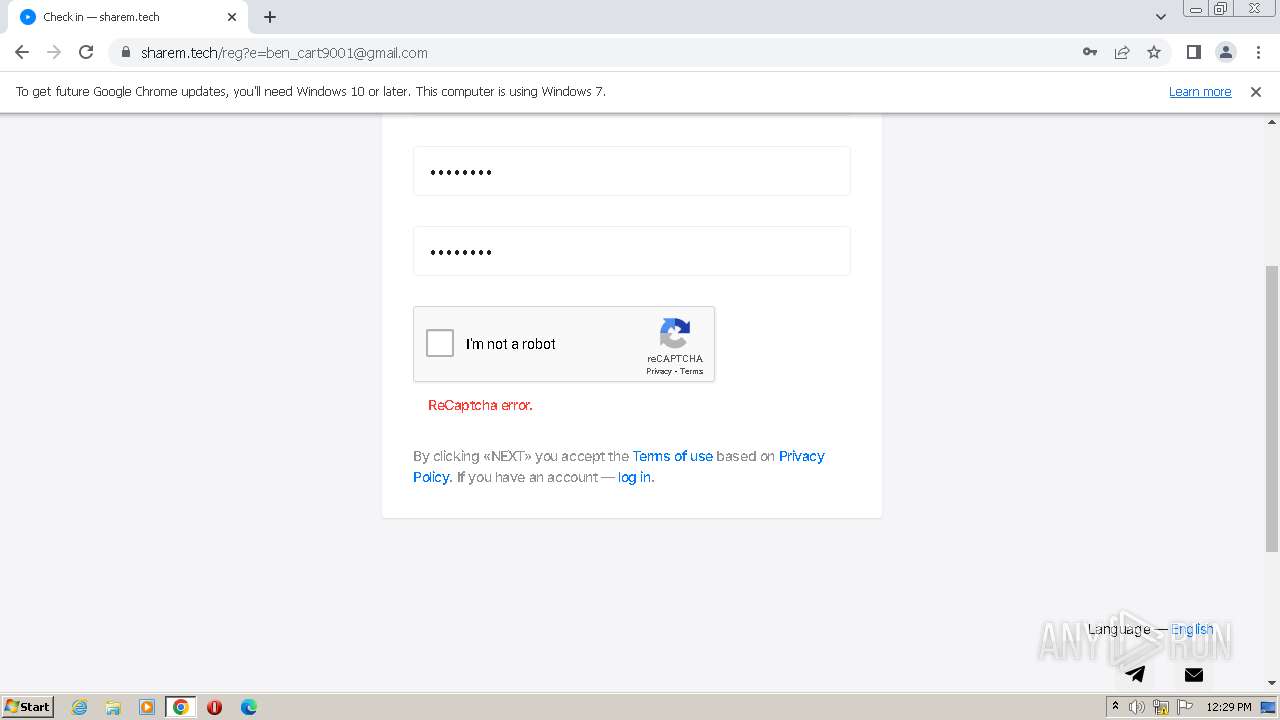Click the "I'm not a robot" label
Screen dimensions: 1280x720
click(x=510, y=344)
